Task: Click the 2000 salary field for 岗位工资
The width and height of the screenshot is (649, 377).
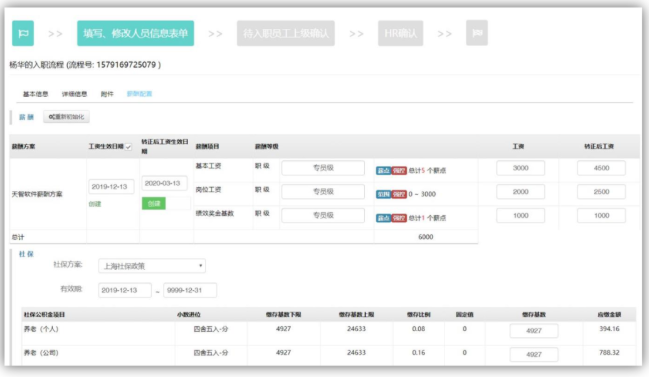Action: pyautogui.click(x=520, y=192)
